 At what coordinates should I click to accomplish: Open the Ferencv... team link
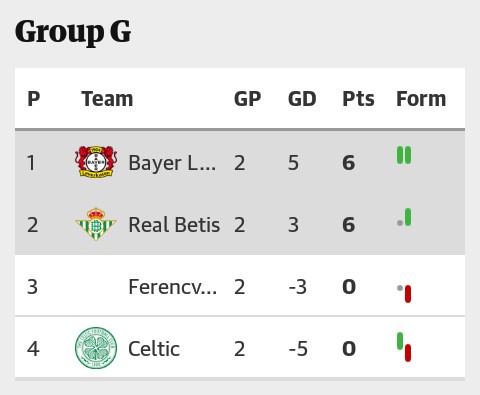click(173, 287)
